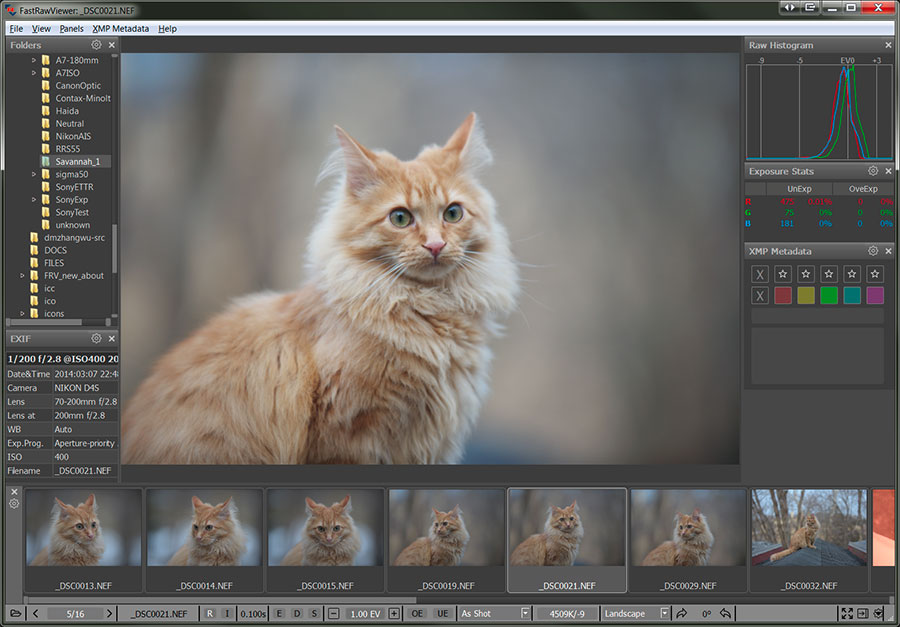Open the XMP Metadata menu
The width and height of the screenshot is (900, 627).
pyautogui.click(x=120, y=29)
